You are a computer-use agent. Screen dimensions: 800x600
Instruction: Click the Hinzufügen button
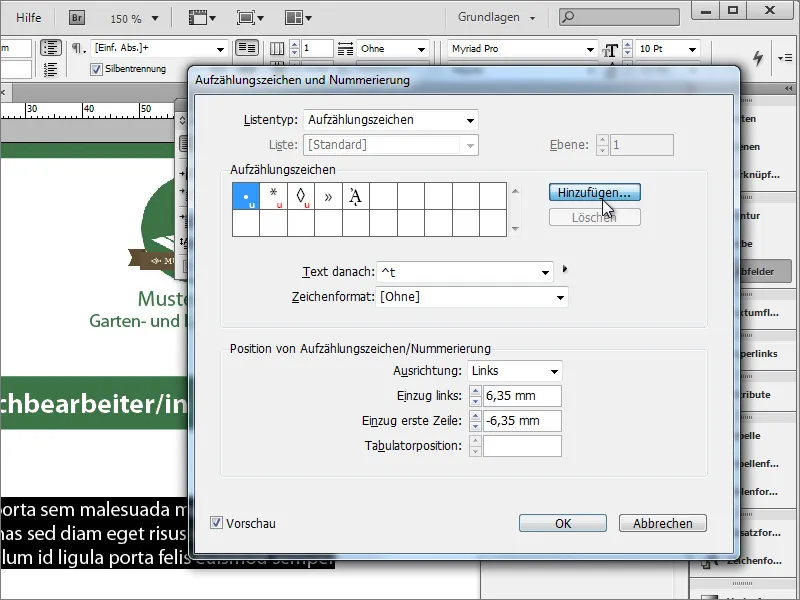click(x=594, y=192)
